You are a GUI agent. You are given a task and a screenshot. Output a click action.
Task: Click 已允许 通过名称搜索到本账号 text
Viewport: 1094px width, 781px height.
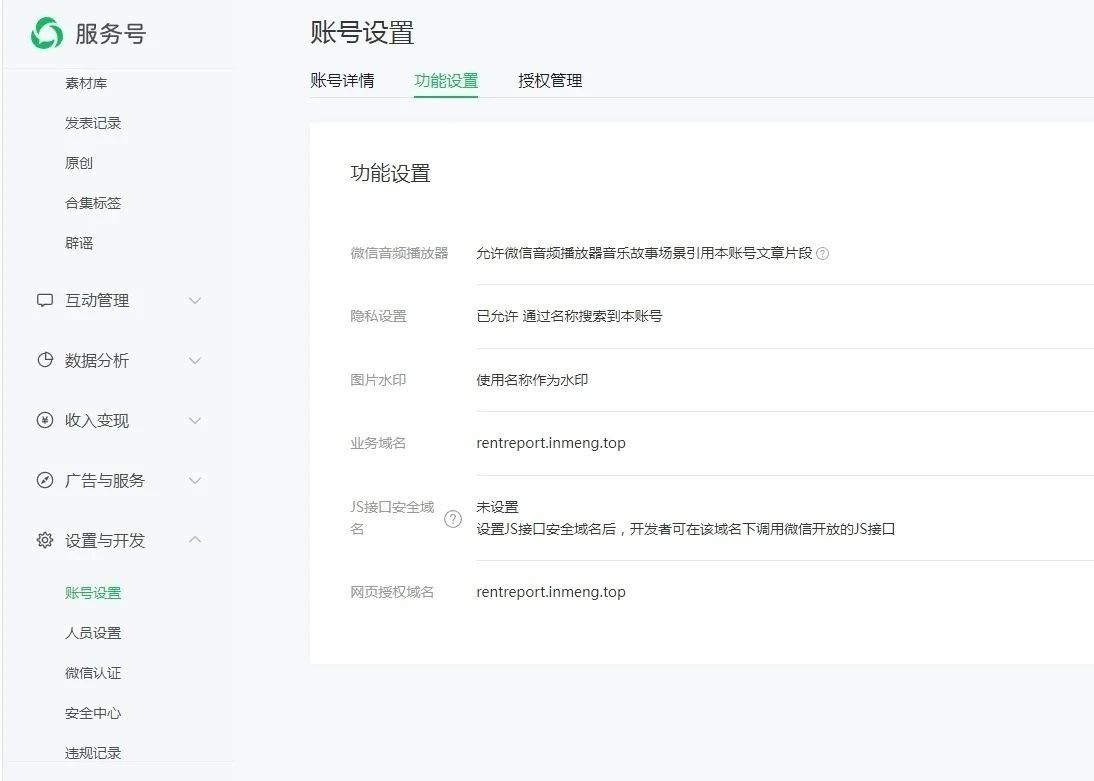pos(569,316)
